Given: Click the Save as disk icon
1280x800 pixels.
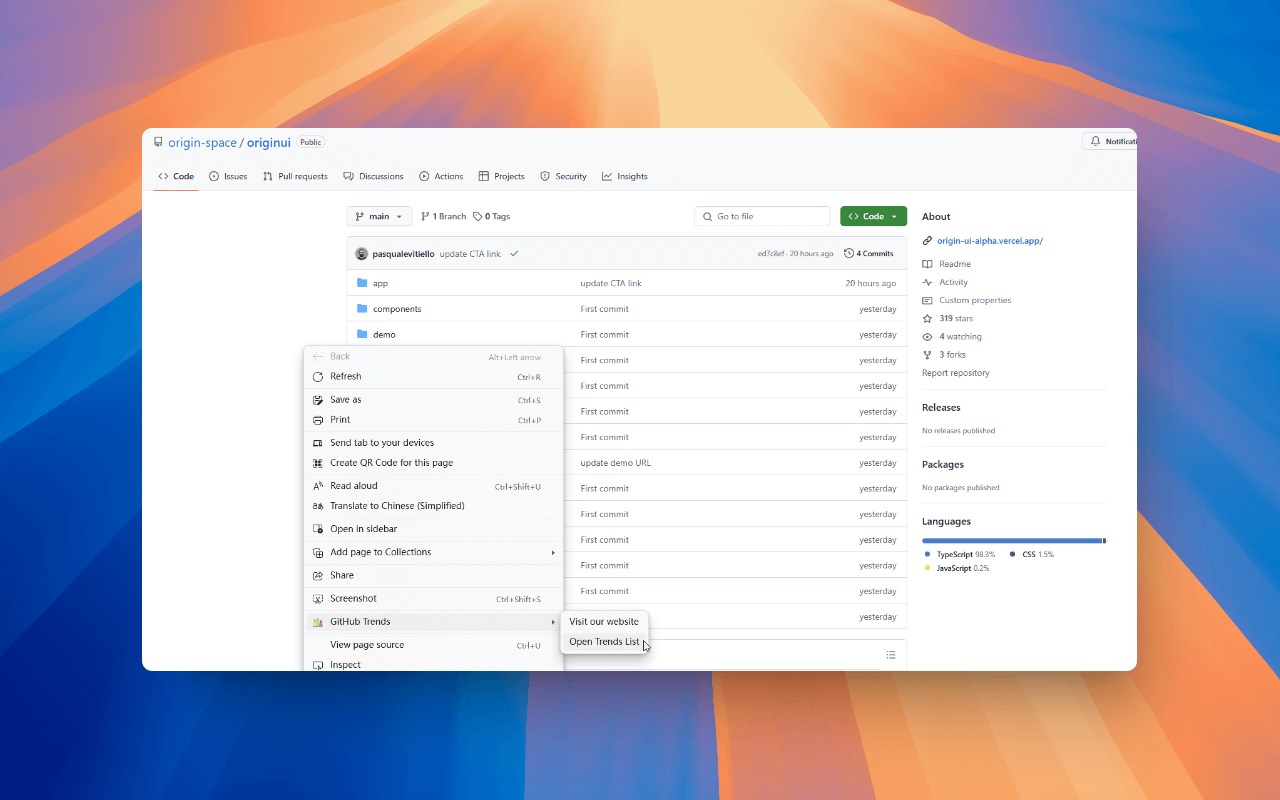Looking at the screenshot, I should pyautogui.click(x=318, y=400).
